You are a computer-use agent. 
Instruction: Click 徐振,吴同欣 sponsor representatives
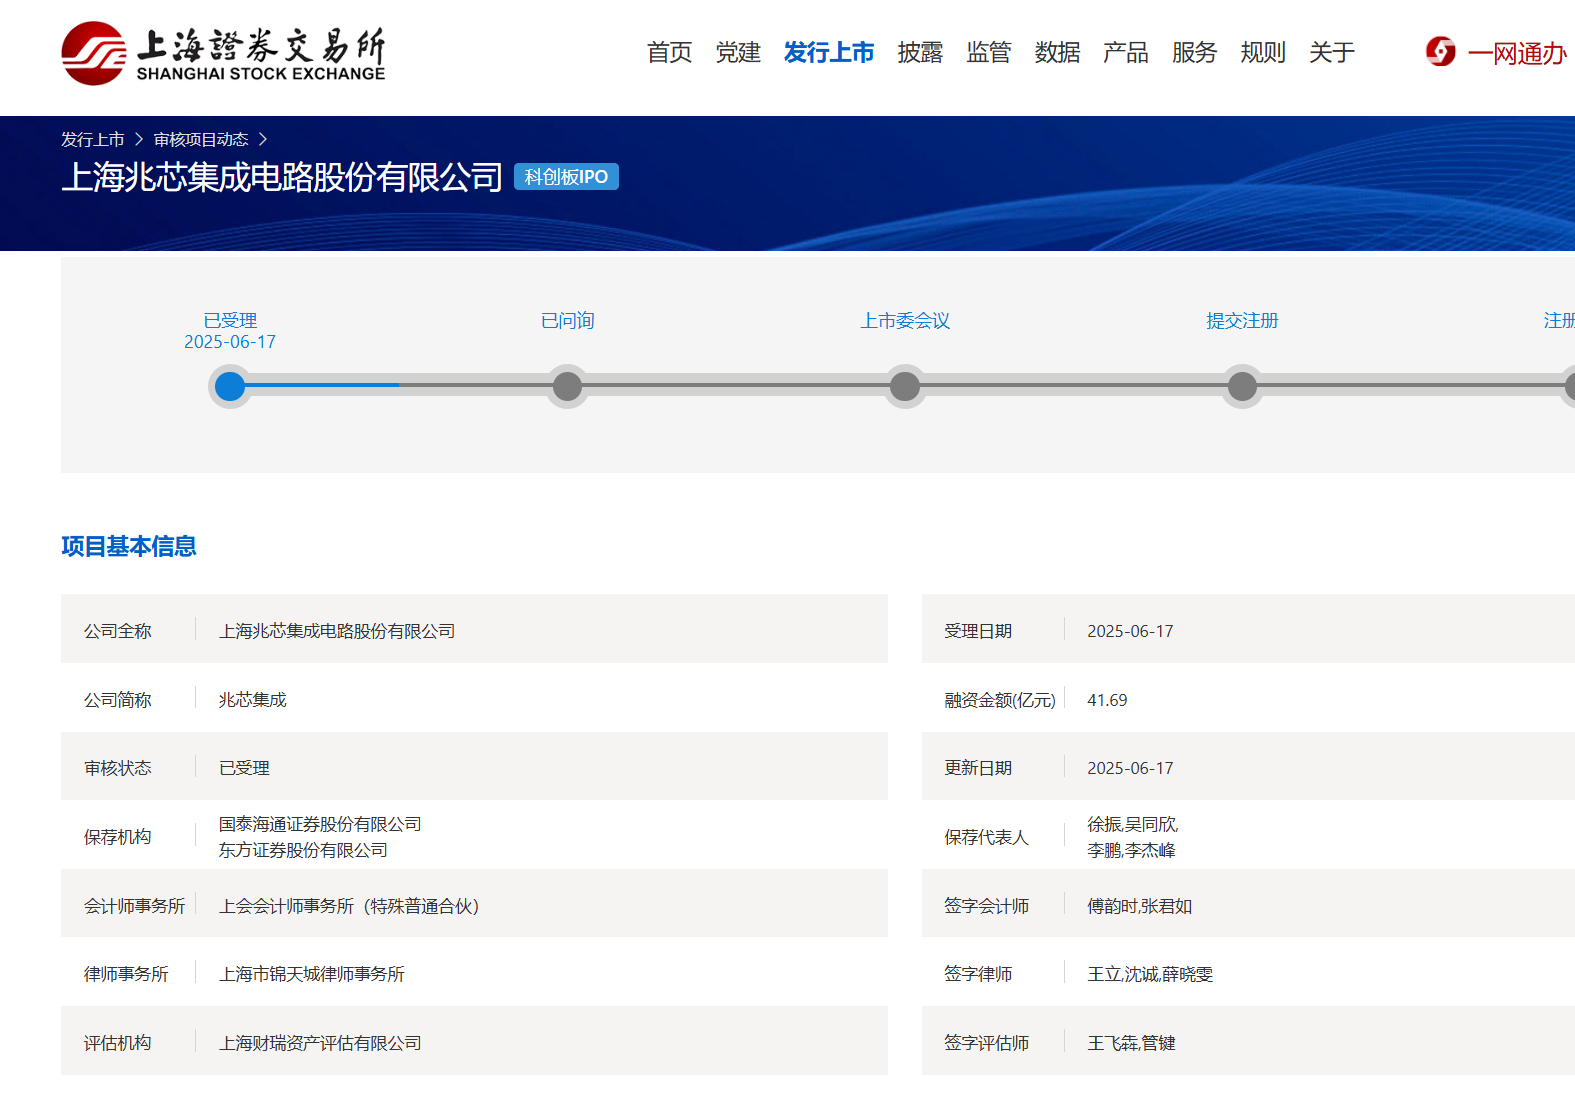click(1132, 824)
